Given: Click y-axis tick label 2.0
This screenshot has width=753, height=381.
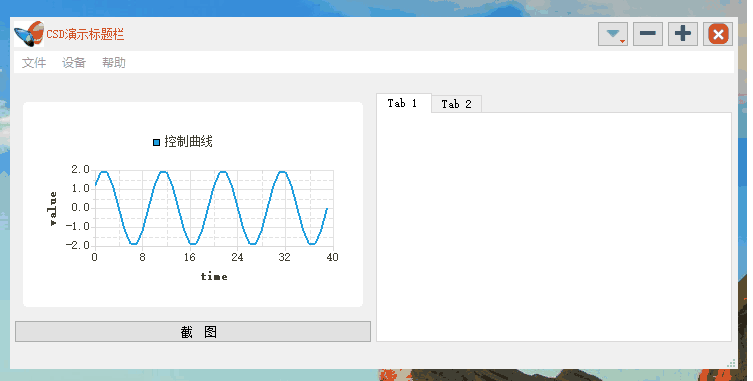Looking at the screenshot, I should coord(80,169).
